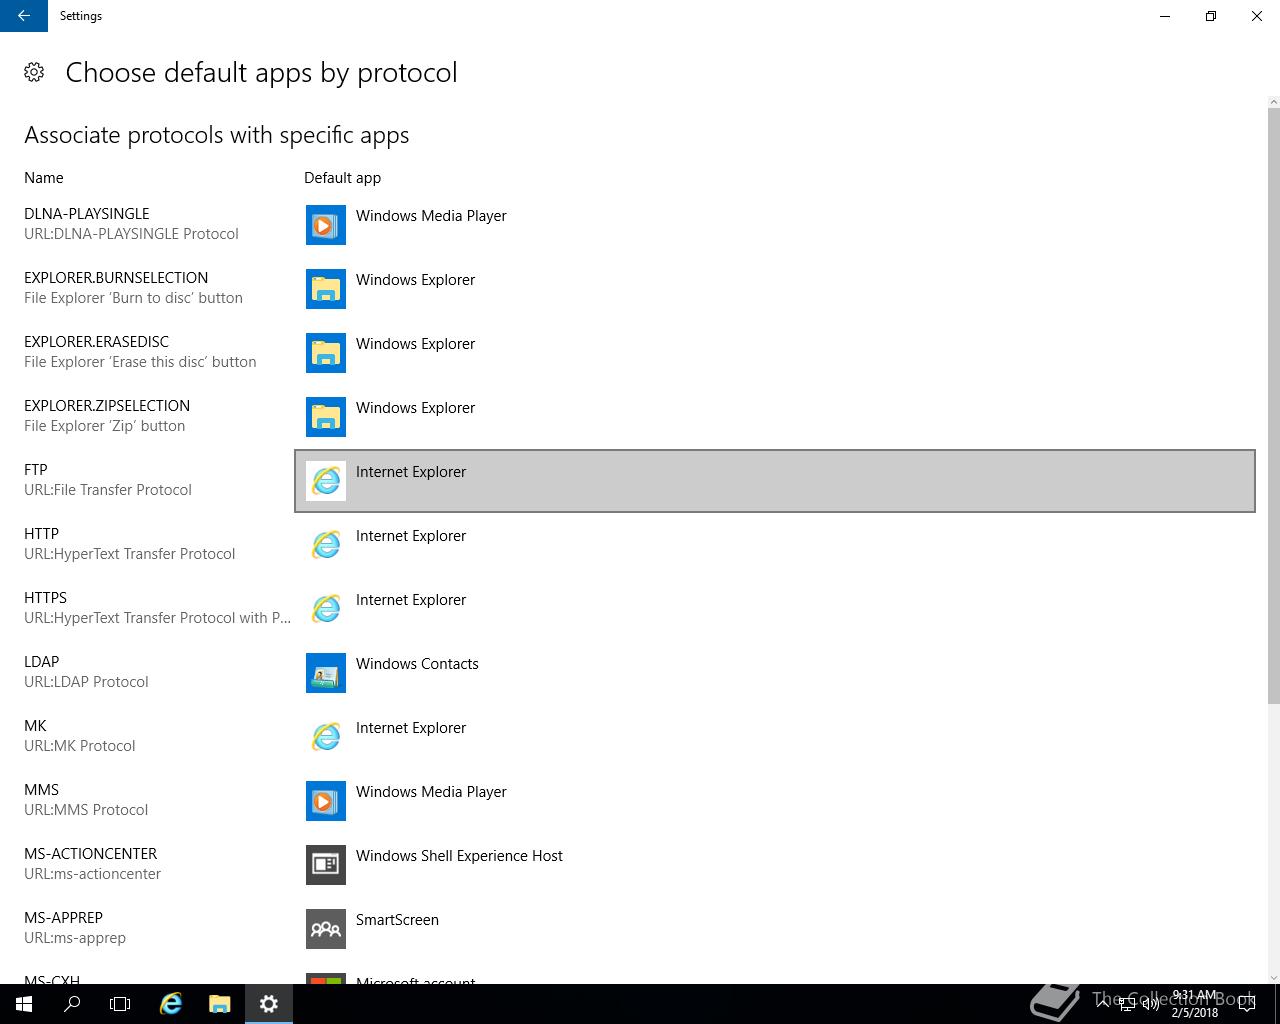The image size is (1280, 1024).
Task: Click the MK protocol name
Action: pyautogui.click(x=36, y=726)
